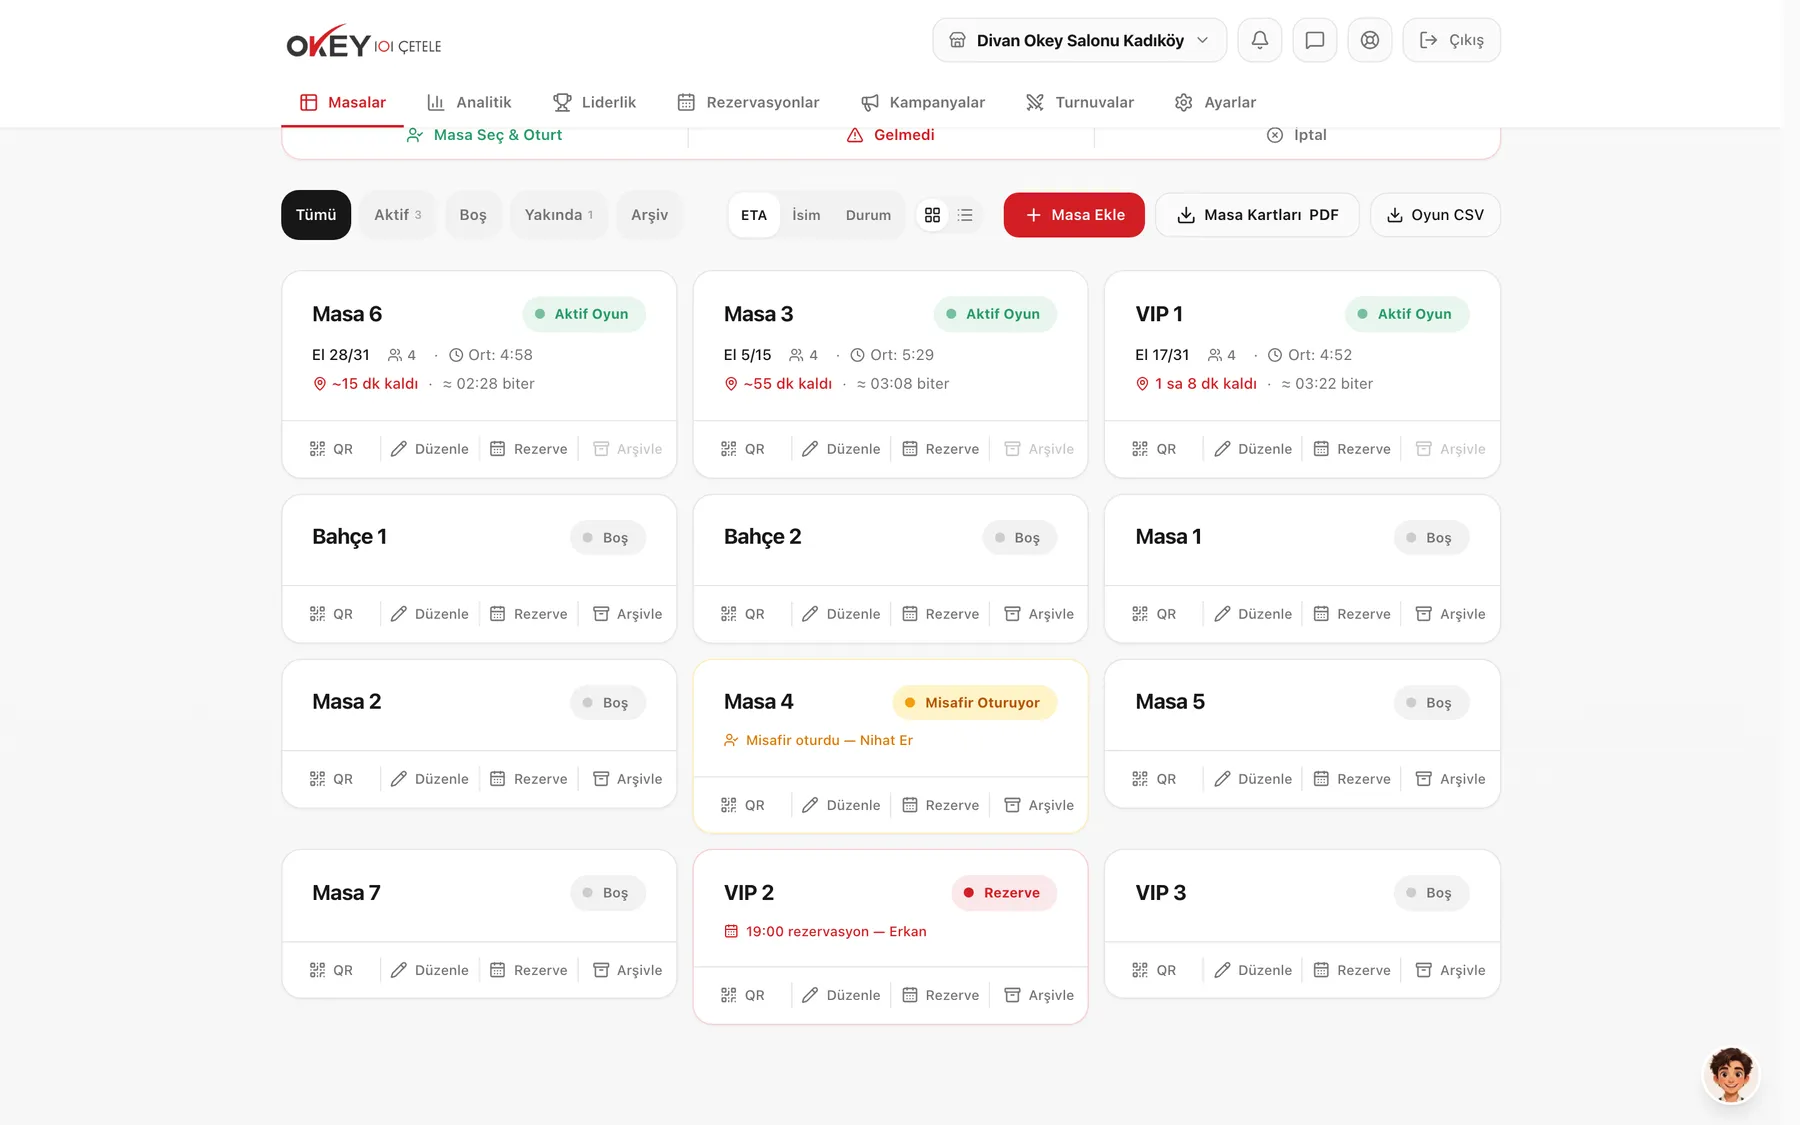Screen dimensions: 1800x1125
Task: Edit Masa 3 with Düzenle
Action: point(841,449)
